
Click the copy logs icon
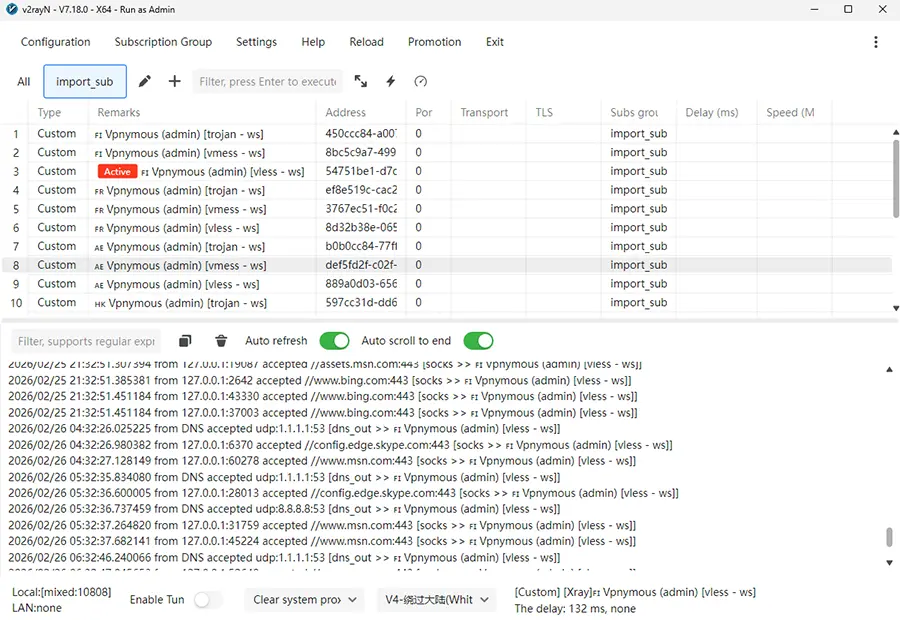point(184,340)
